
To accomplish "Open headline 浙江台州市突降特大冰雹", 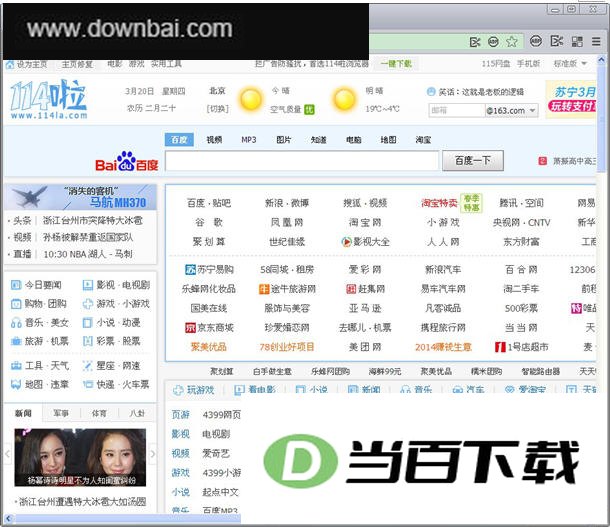I will pyautogui.click(x=93, y=221).
